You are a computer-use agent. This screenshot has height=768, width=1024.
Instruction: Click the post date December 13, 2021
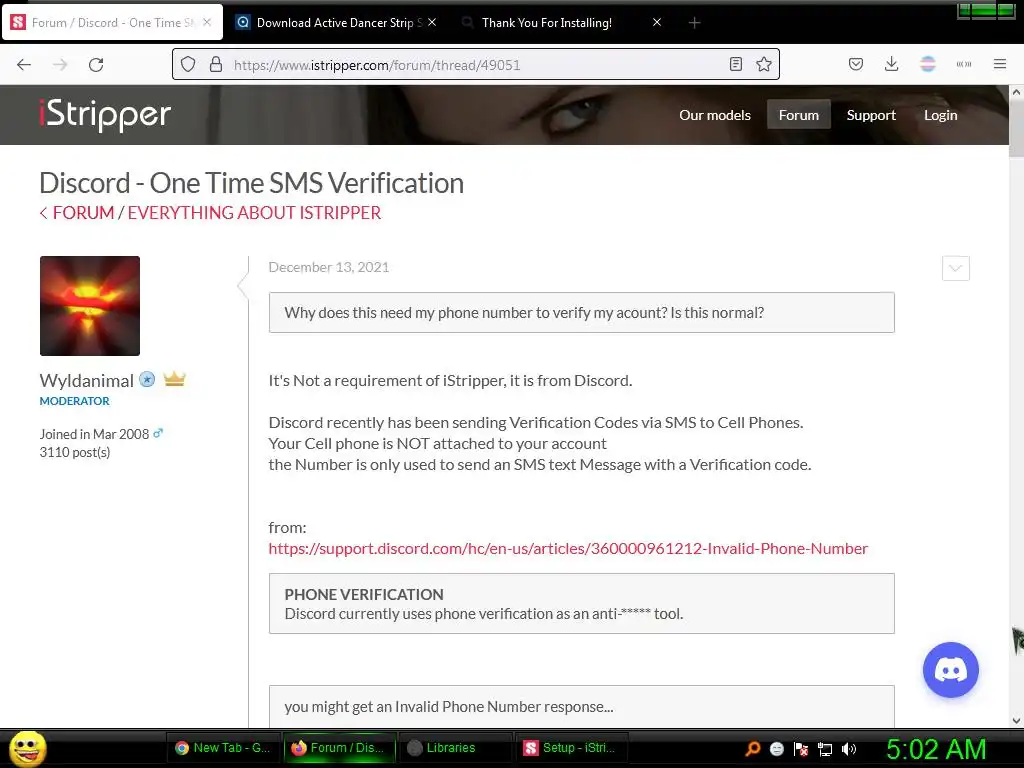(328, 267)
